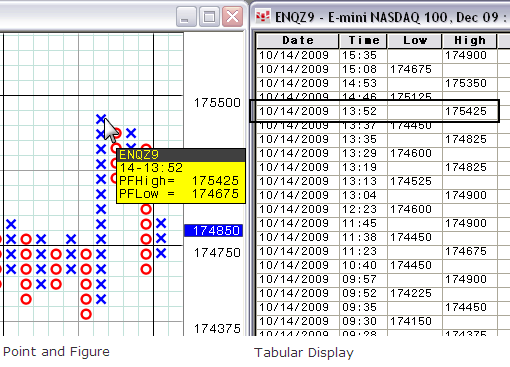Minimize the Point and Figure chart window

click(x=187, y=17)
